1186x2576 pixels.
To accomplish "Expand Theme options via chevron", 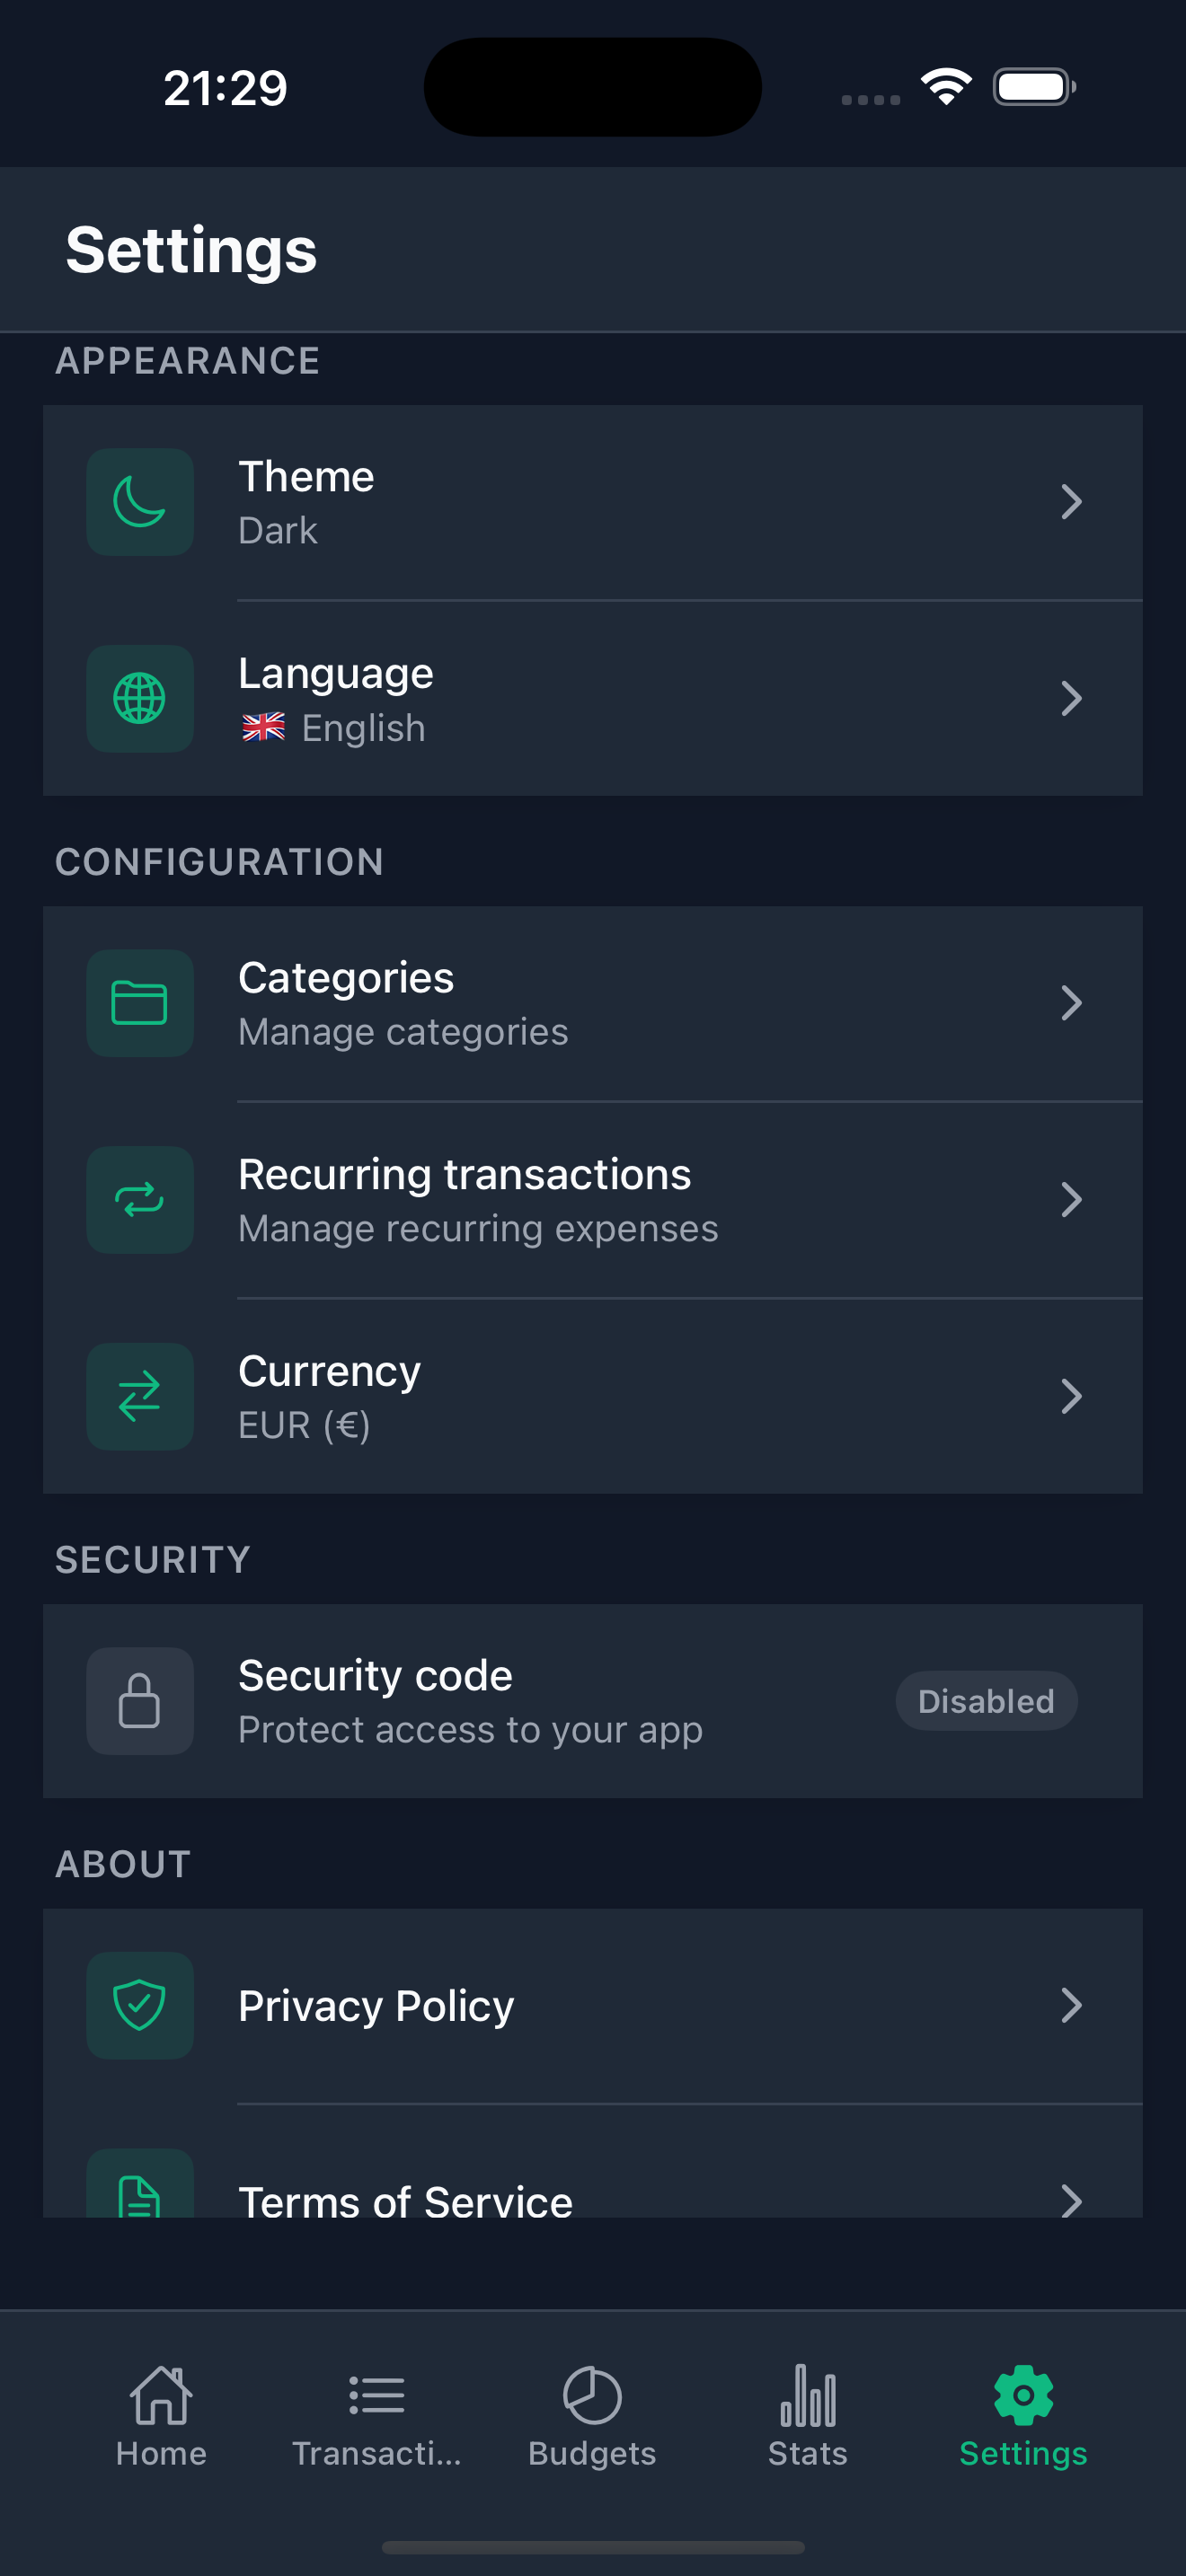I will pos(1071,502).
